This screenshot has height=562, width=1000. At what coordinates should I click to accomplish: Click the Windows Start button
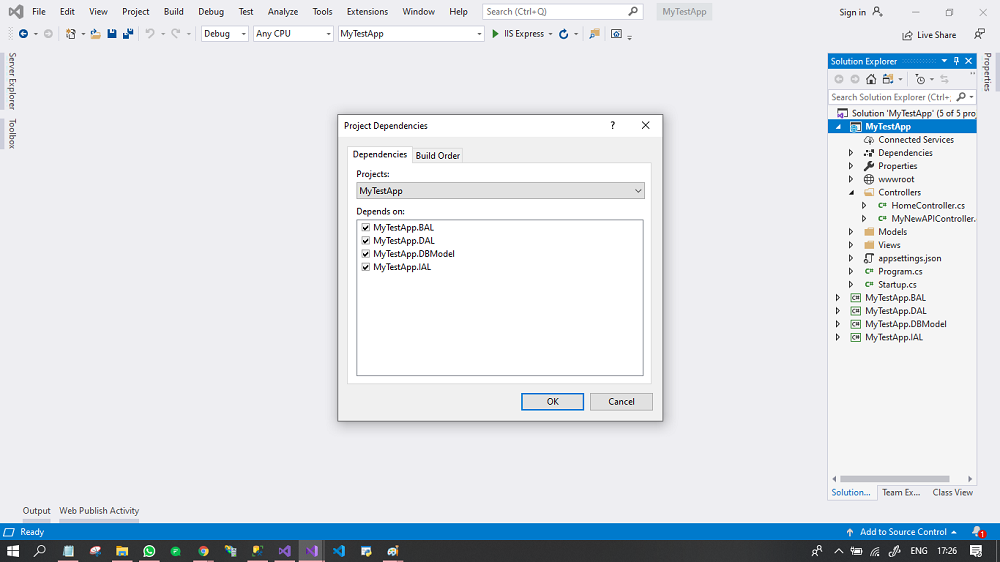(x=13, y=551)
